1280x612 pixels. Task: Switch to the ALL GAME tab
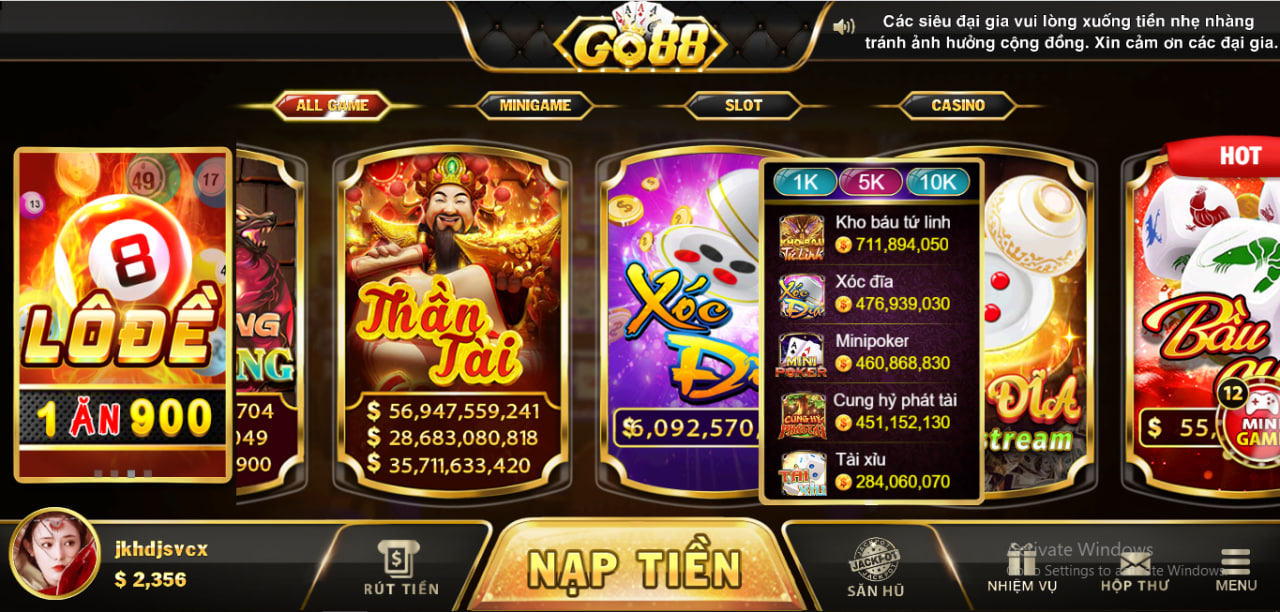(332, 105)
